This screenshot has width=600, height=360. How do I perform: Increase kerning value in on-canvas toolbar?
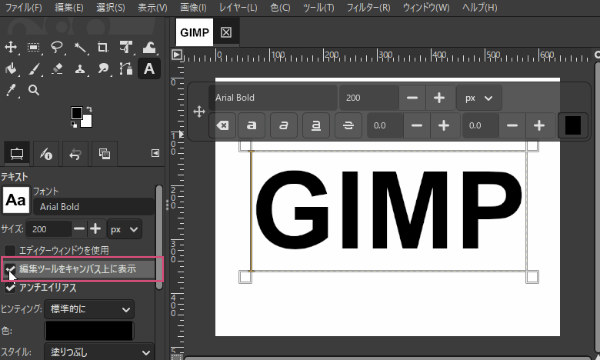click(x=539, y=125)
